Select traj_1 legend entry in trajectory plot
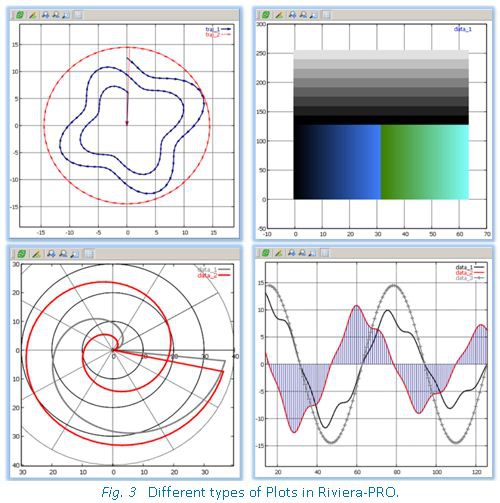500x503 pixels. [218, 29]
